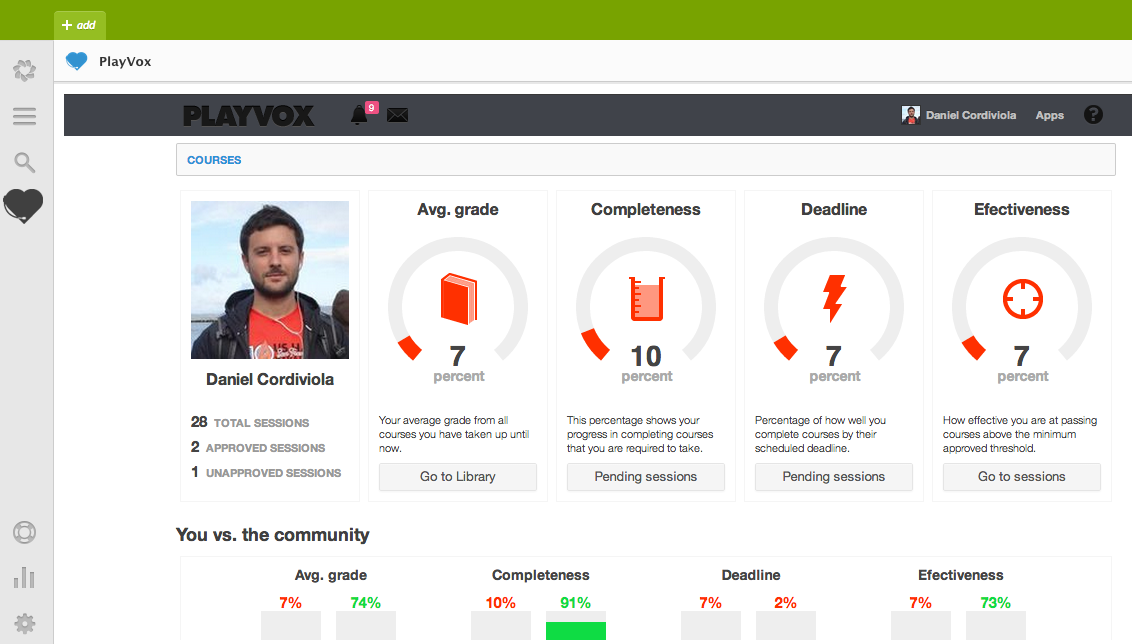1132x644 pixels.
Task: Select the COURSES breadcrumb link
Action: coord(214,160)
